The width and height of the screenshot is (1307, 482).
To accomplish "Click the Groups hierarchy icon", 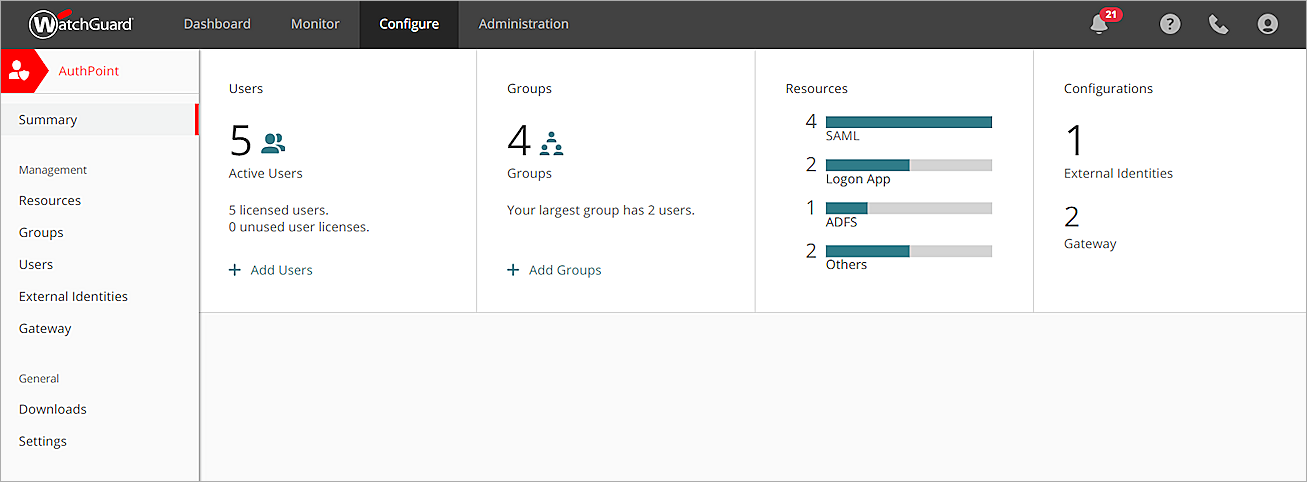I will (551, 143).
